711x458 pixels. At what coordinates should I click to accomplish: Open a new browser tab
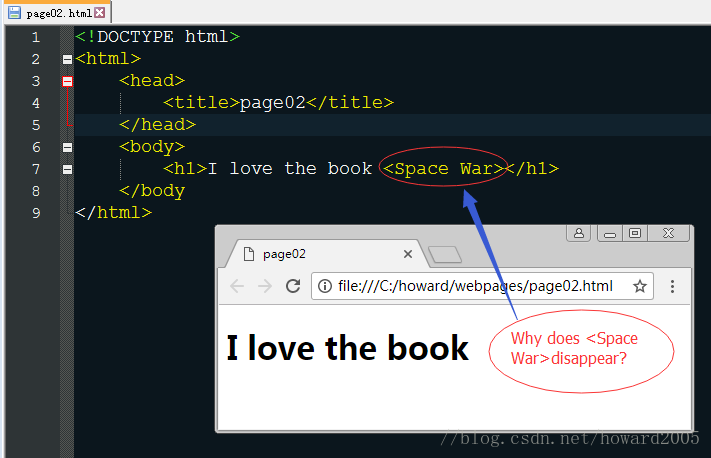click(x=445, y=255)
